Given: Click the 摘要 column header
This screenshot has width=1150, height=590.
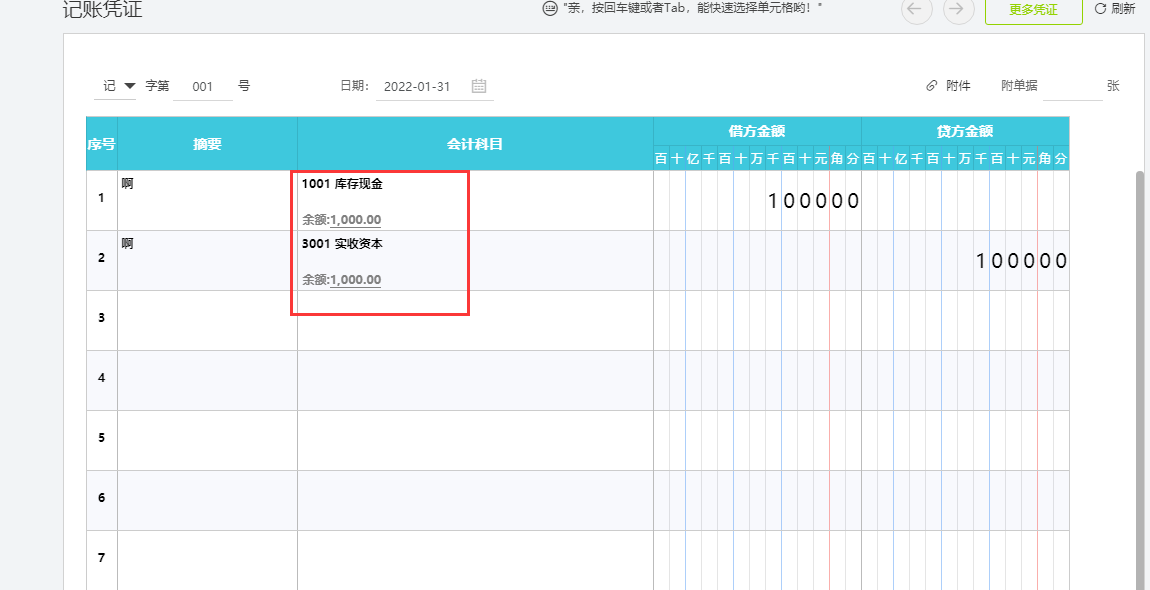Looking at the screenshot, I should [208, 144].
